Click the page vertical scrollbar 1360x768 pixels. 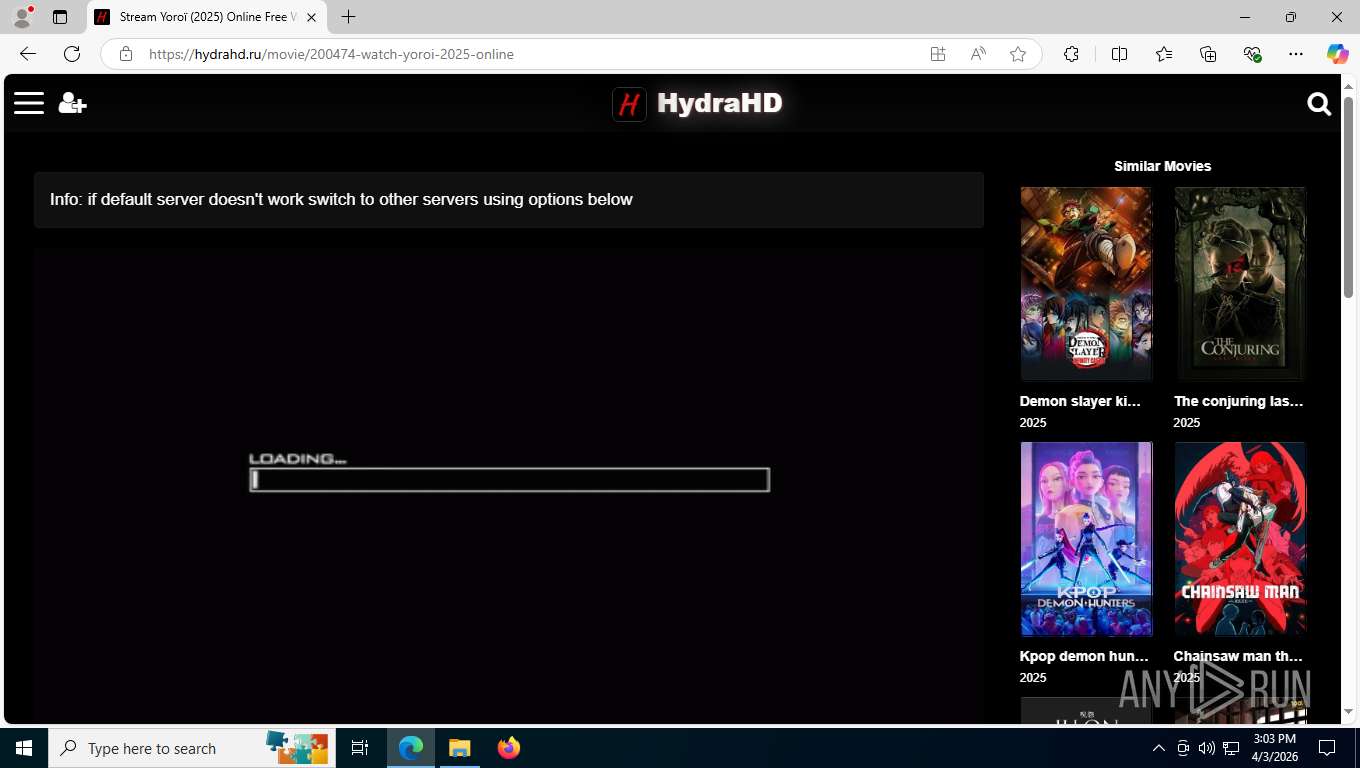[x=1348, y=196]
